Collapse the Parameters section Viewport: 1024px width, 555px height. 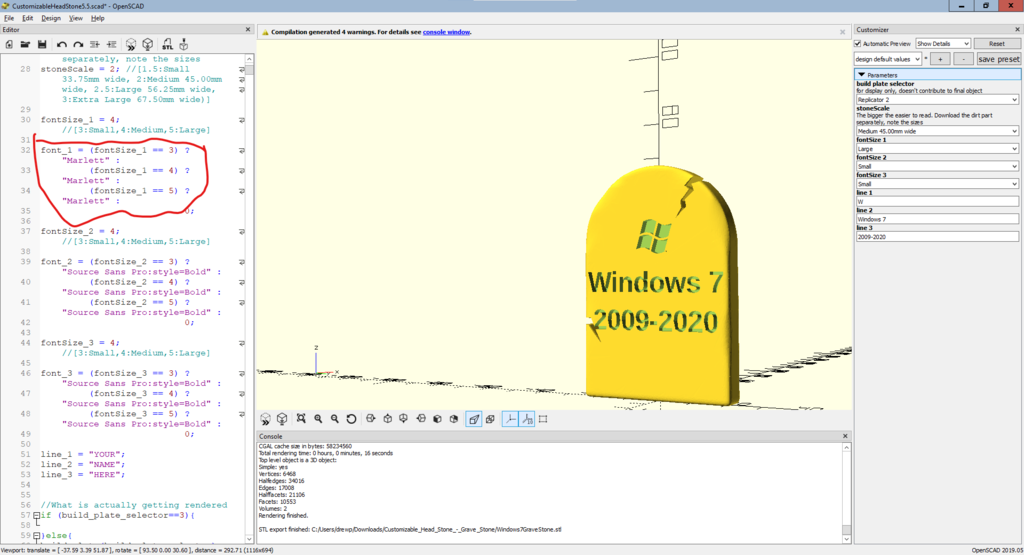[861, 75]
